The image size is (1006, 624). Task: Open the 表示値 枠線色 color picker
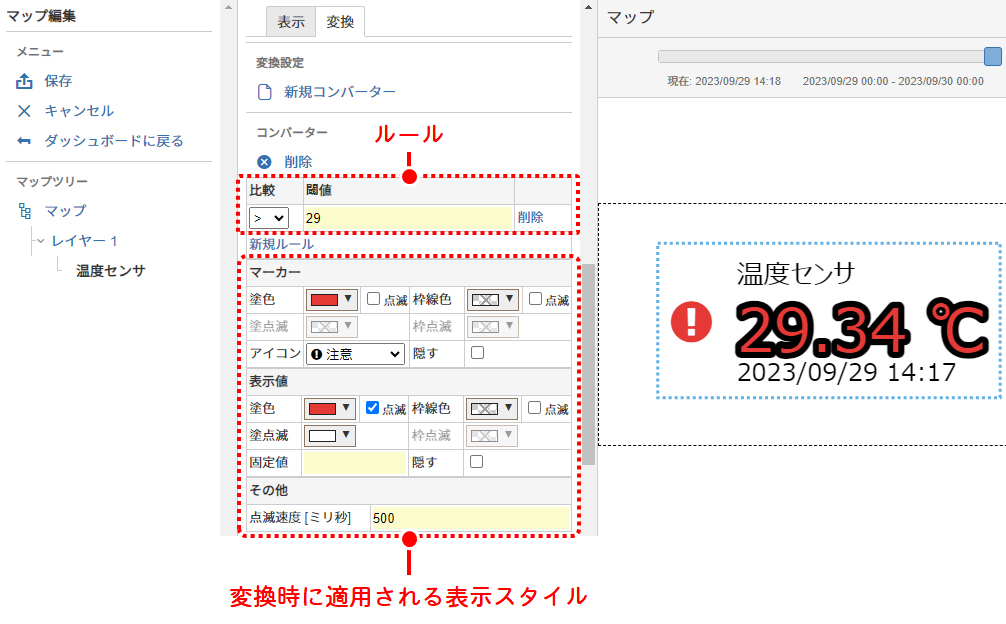[491, 409]
